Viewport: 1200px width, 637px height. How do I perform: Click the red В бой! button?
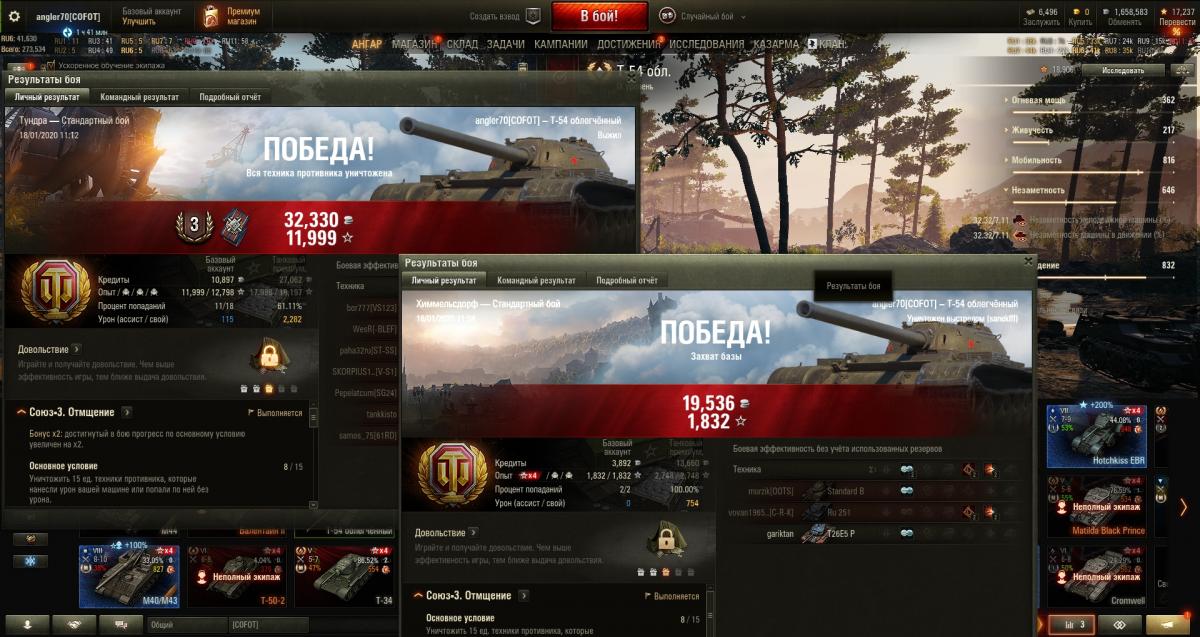pyautogui.click(x=600, y=16)
